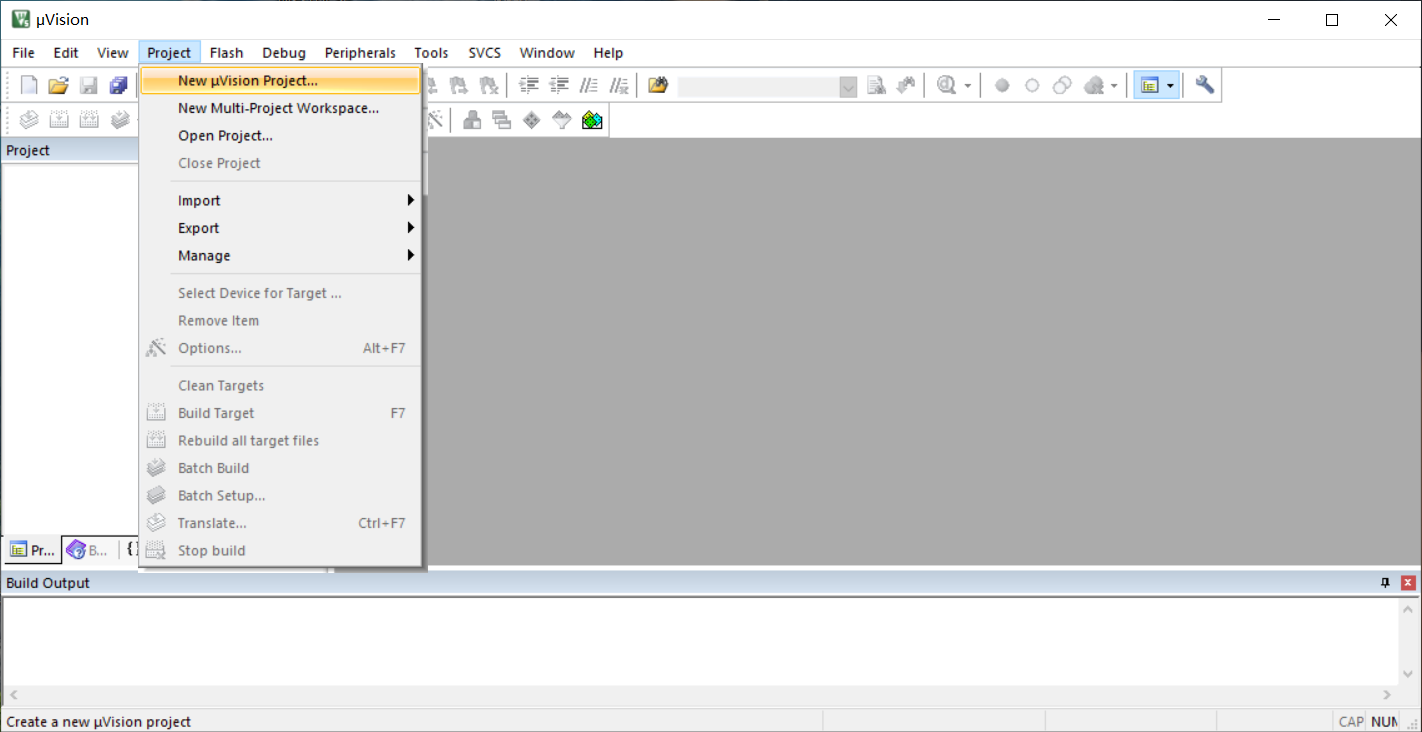
Task: Open Find in Files icon
Action: [657, 86]
